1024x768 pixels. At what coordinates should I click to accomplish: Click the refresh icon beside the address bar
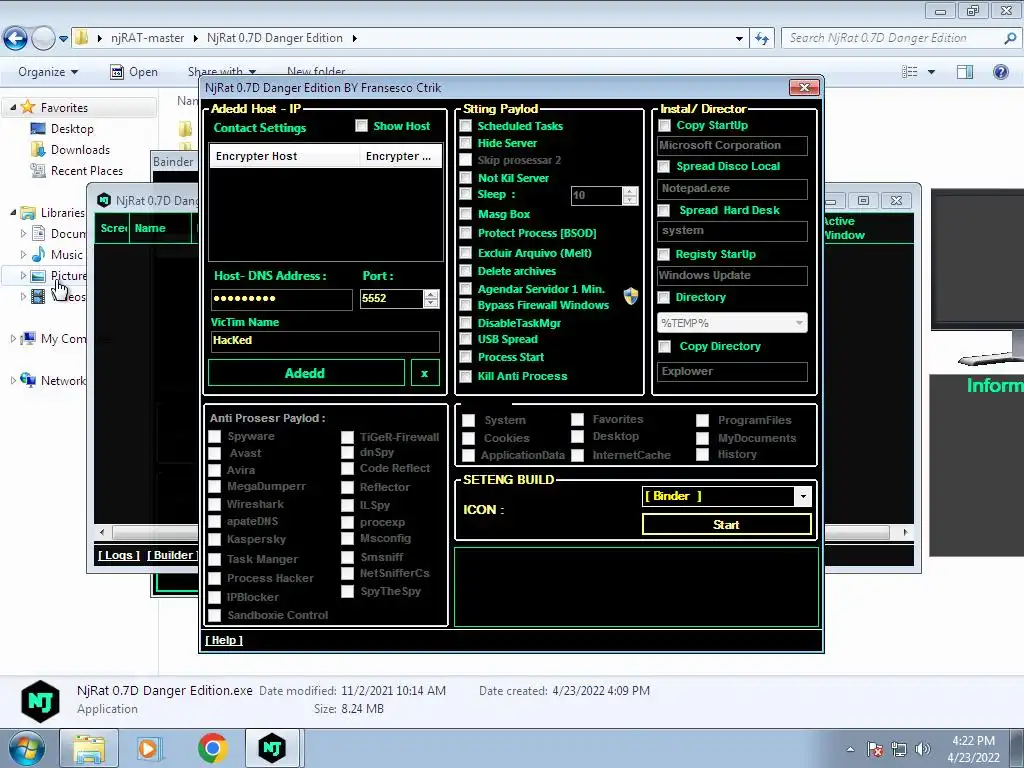(x=761, y=39)
